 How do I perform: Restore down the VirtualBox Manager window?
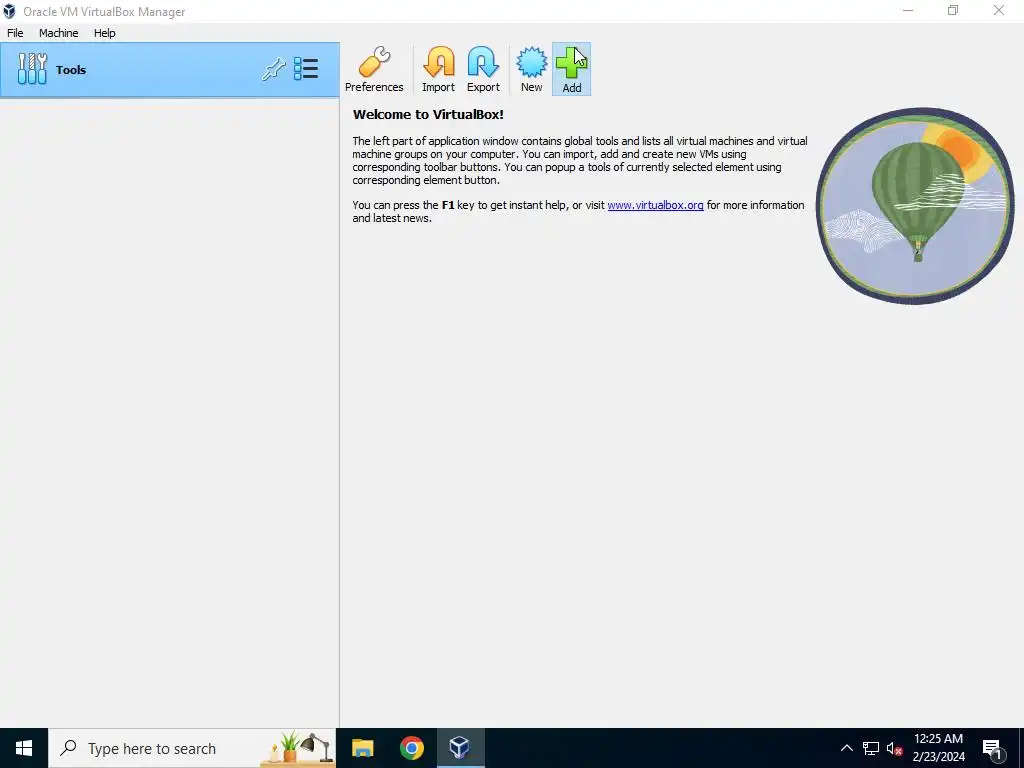[x=953, y=10]
